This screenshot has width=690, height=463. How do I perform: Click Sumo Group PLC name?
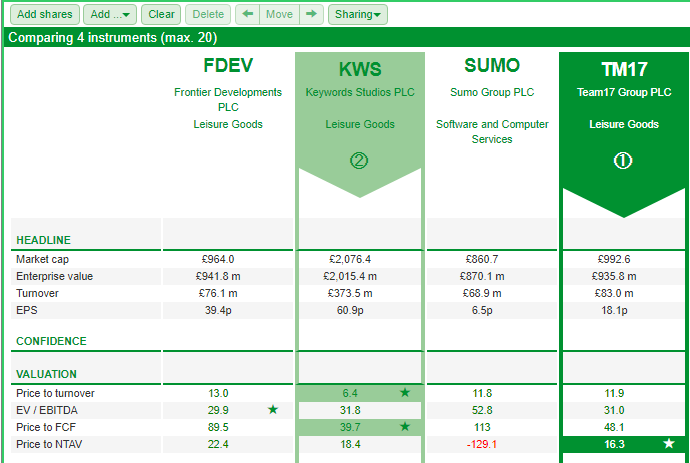tap(492, 92)
